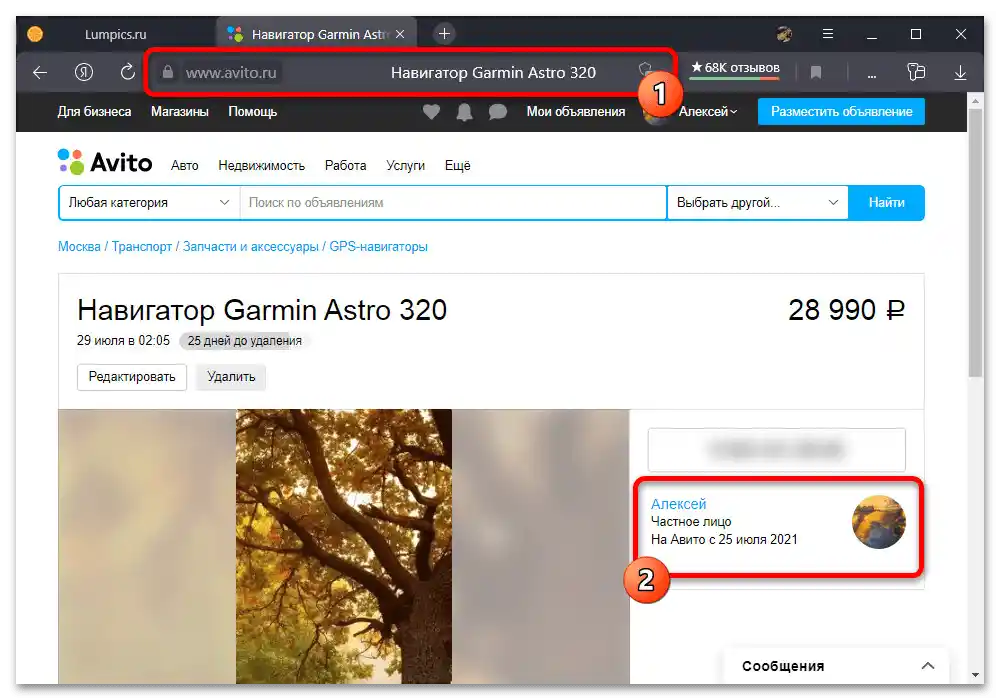Switch to the Lumpics.ru tab

point(115,34)
